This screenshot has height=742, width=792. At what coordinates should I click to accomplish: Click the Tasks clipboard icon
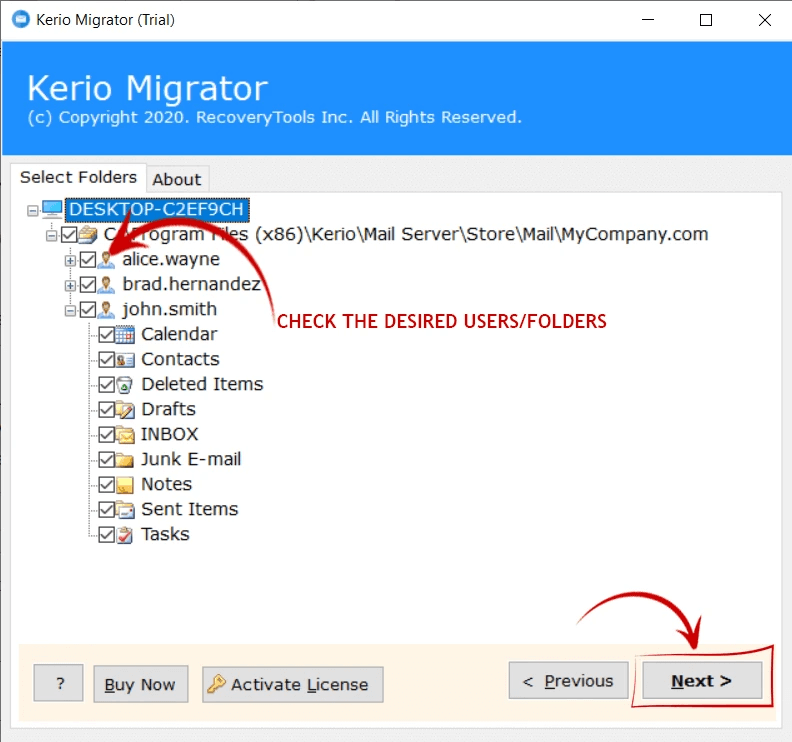(125, 535)
